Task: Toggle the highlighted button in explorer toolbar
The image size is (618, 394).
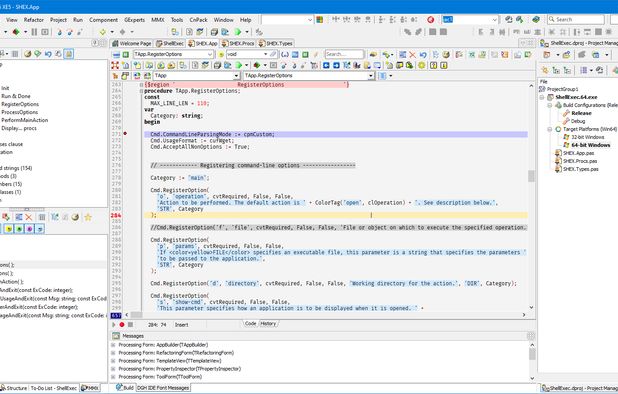Action: [x=69, y=54]
